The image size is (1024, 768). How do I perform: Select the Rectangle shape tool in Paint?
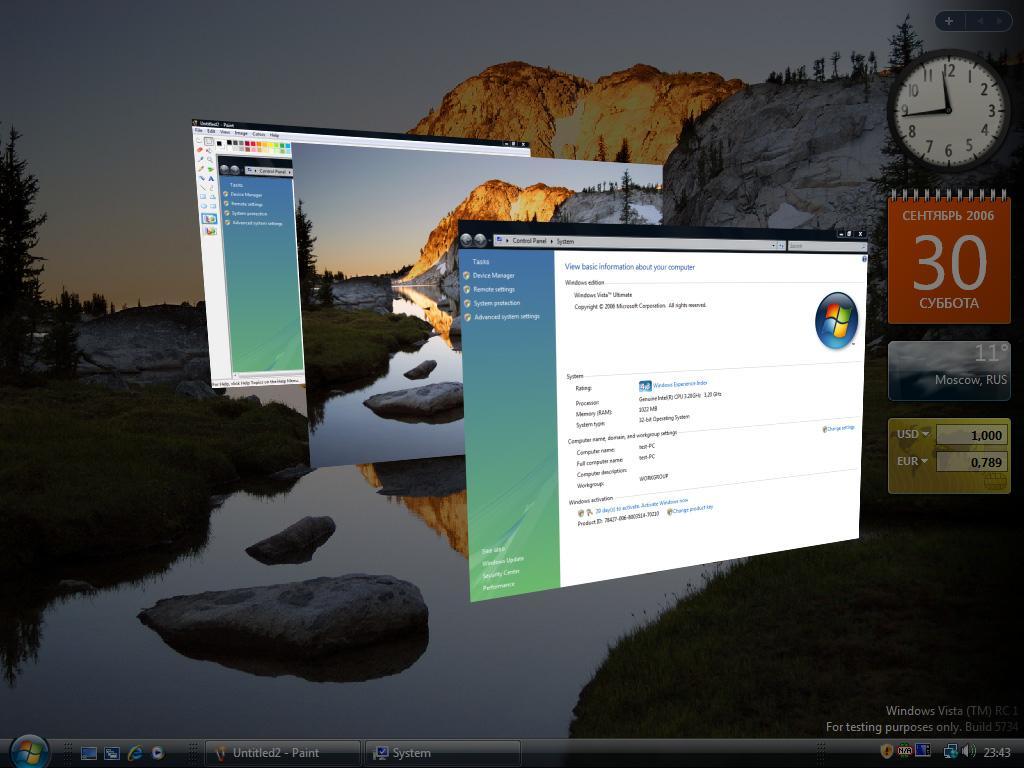(x=203, y=197)
